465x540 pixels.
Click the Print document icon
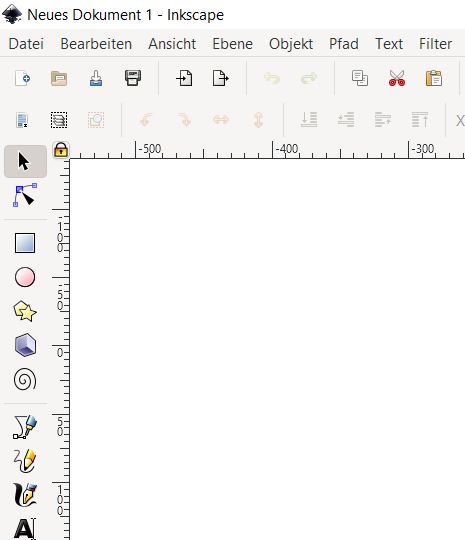133,78
